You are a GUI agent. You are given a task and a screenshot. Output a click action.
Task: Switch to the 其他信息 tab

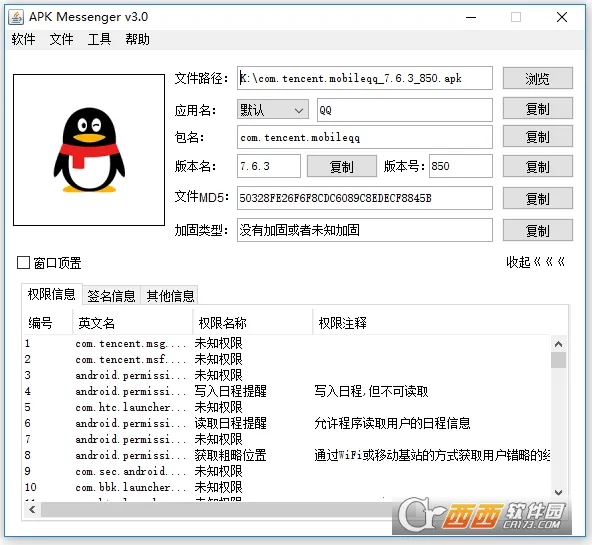[170, 296]
